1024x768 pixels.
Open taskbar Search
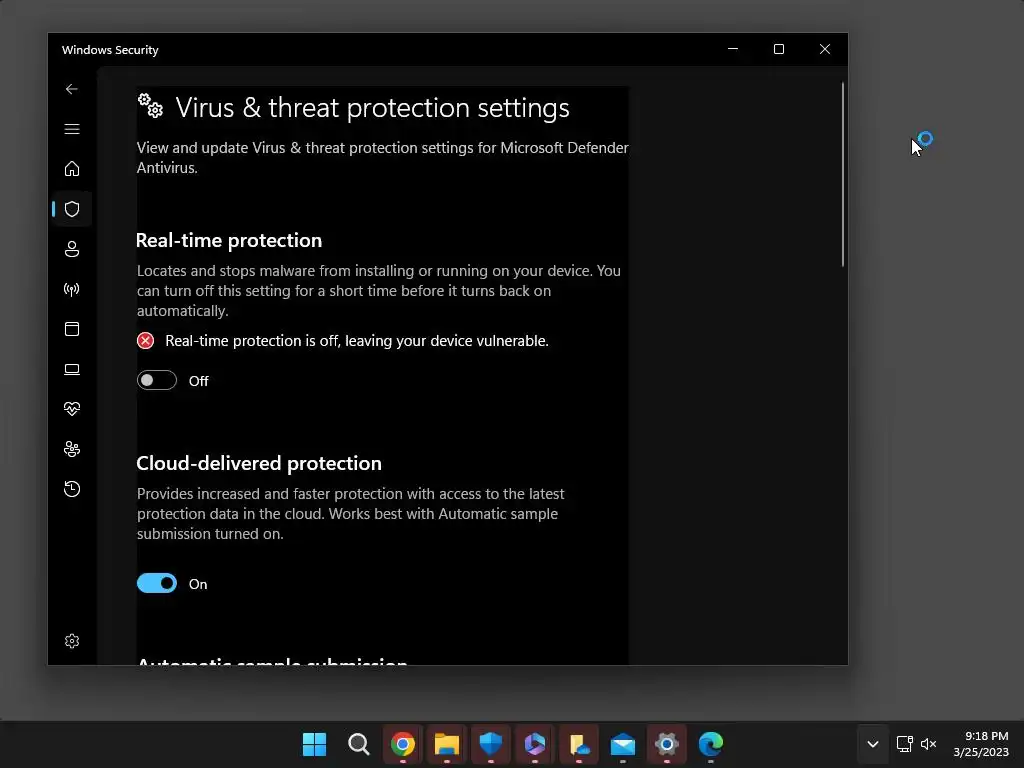point(359,744)
